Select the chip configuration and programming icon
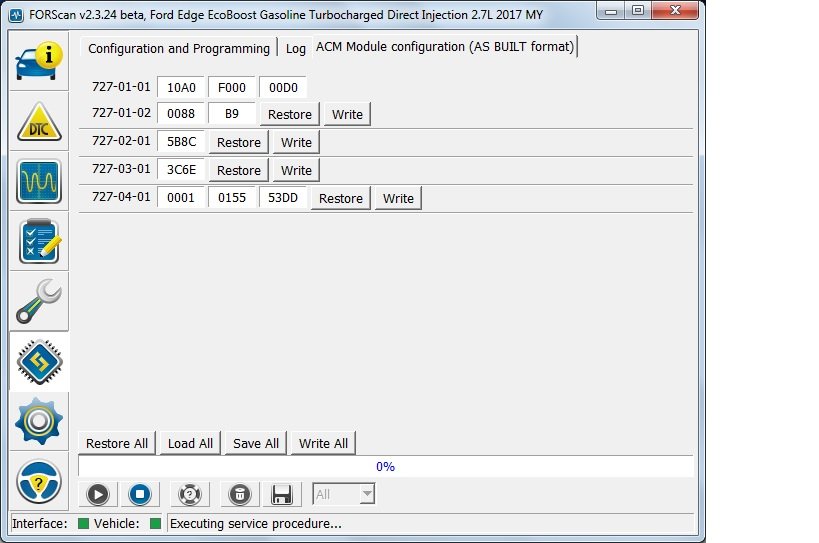The width and height of the screenshot is (819, 543). coord(39,362)
